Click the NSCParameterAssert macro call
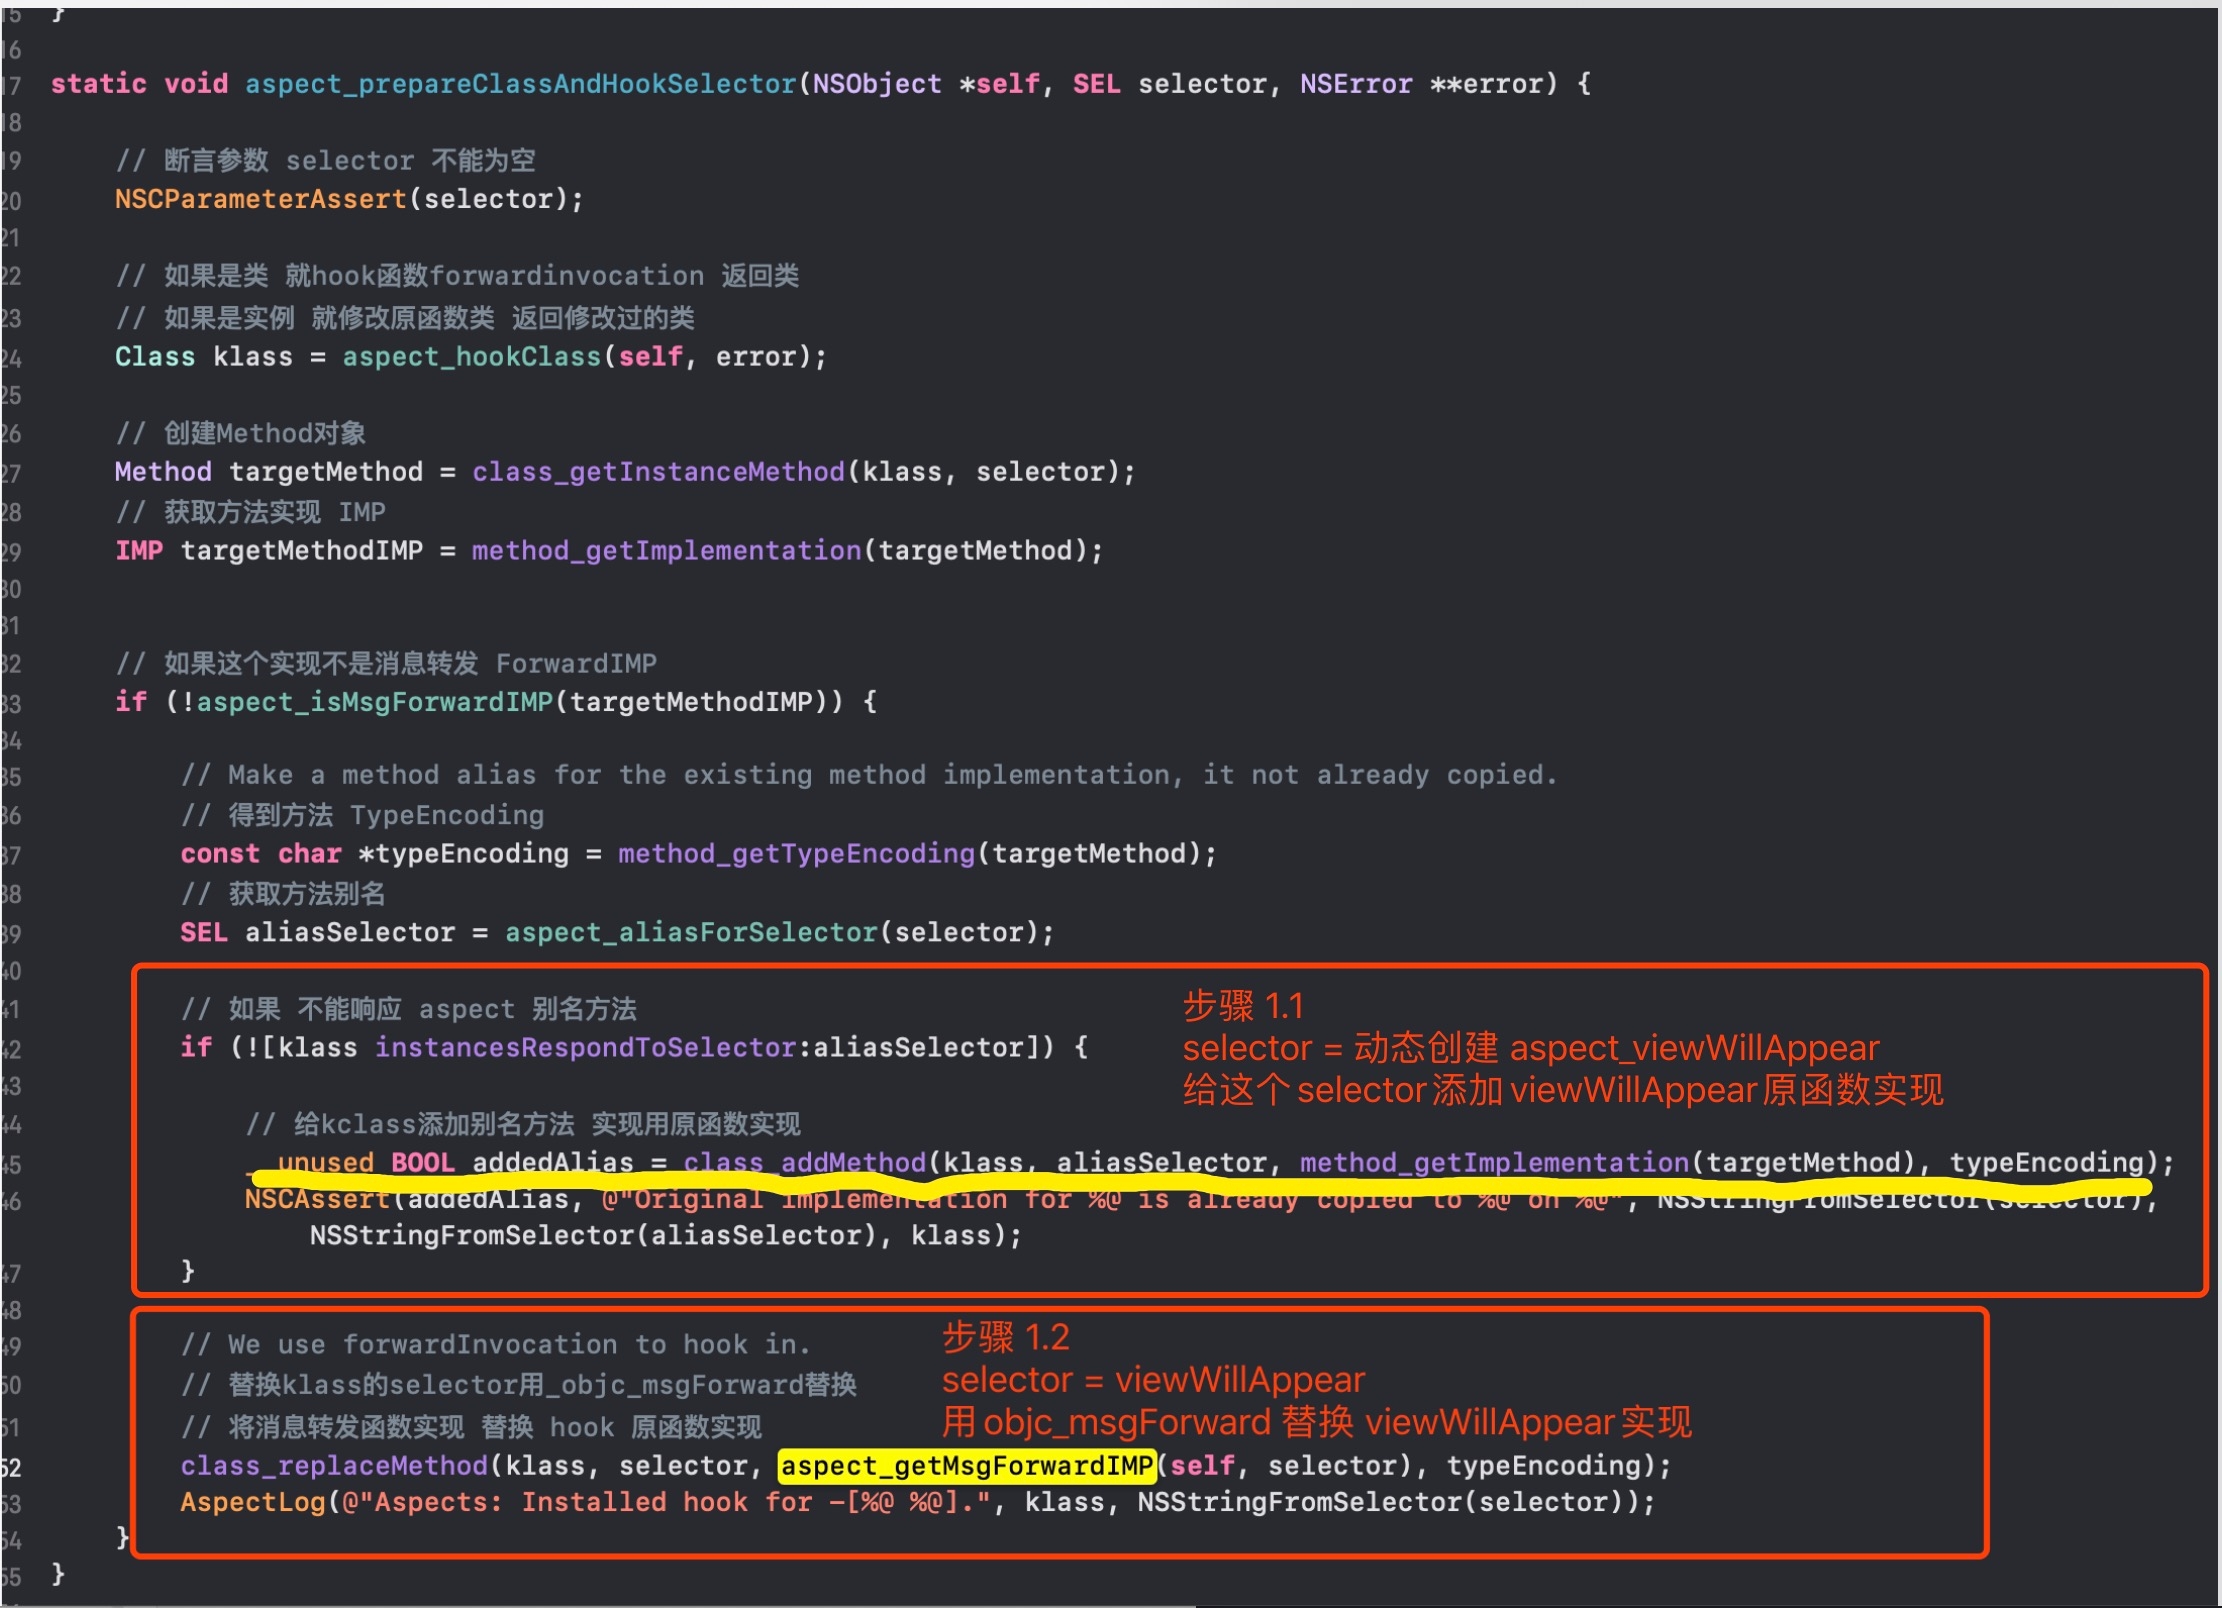The width and height of the screenshot is (2222, 1608). (x=260, y=199)
